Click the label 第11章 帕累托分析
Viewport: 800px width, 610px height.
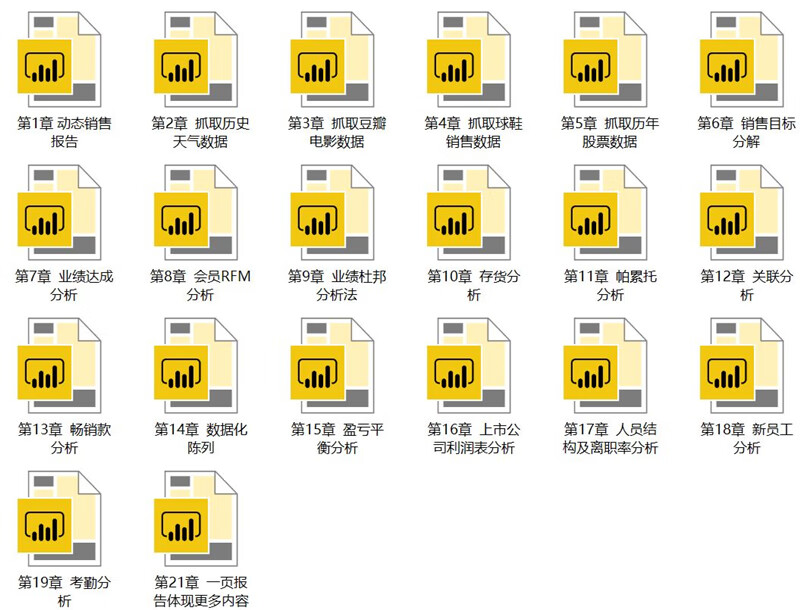[610, 285]
